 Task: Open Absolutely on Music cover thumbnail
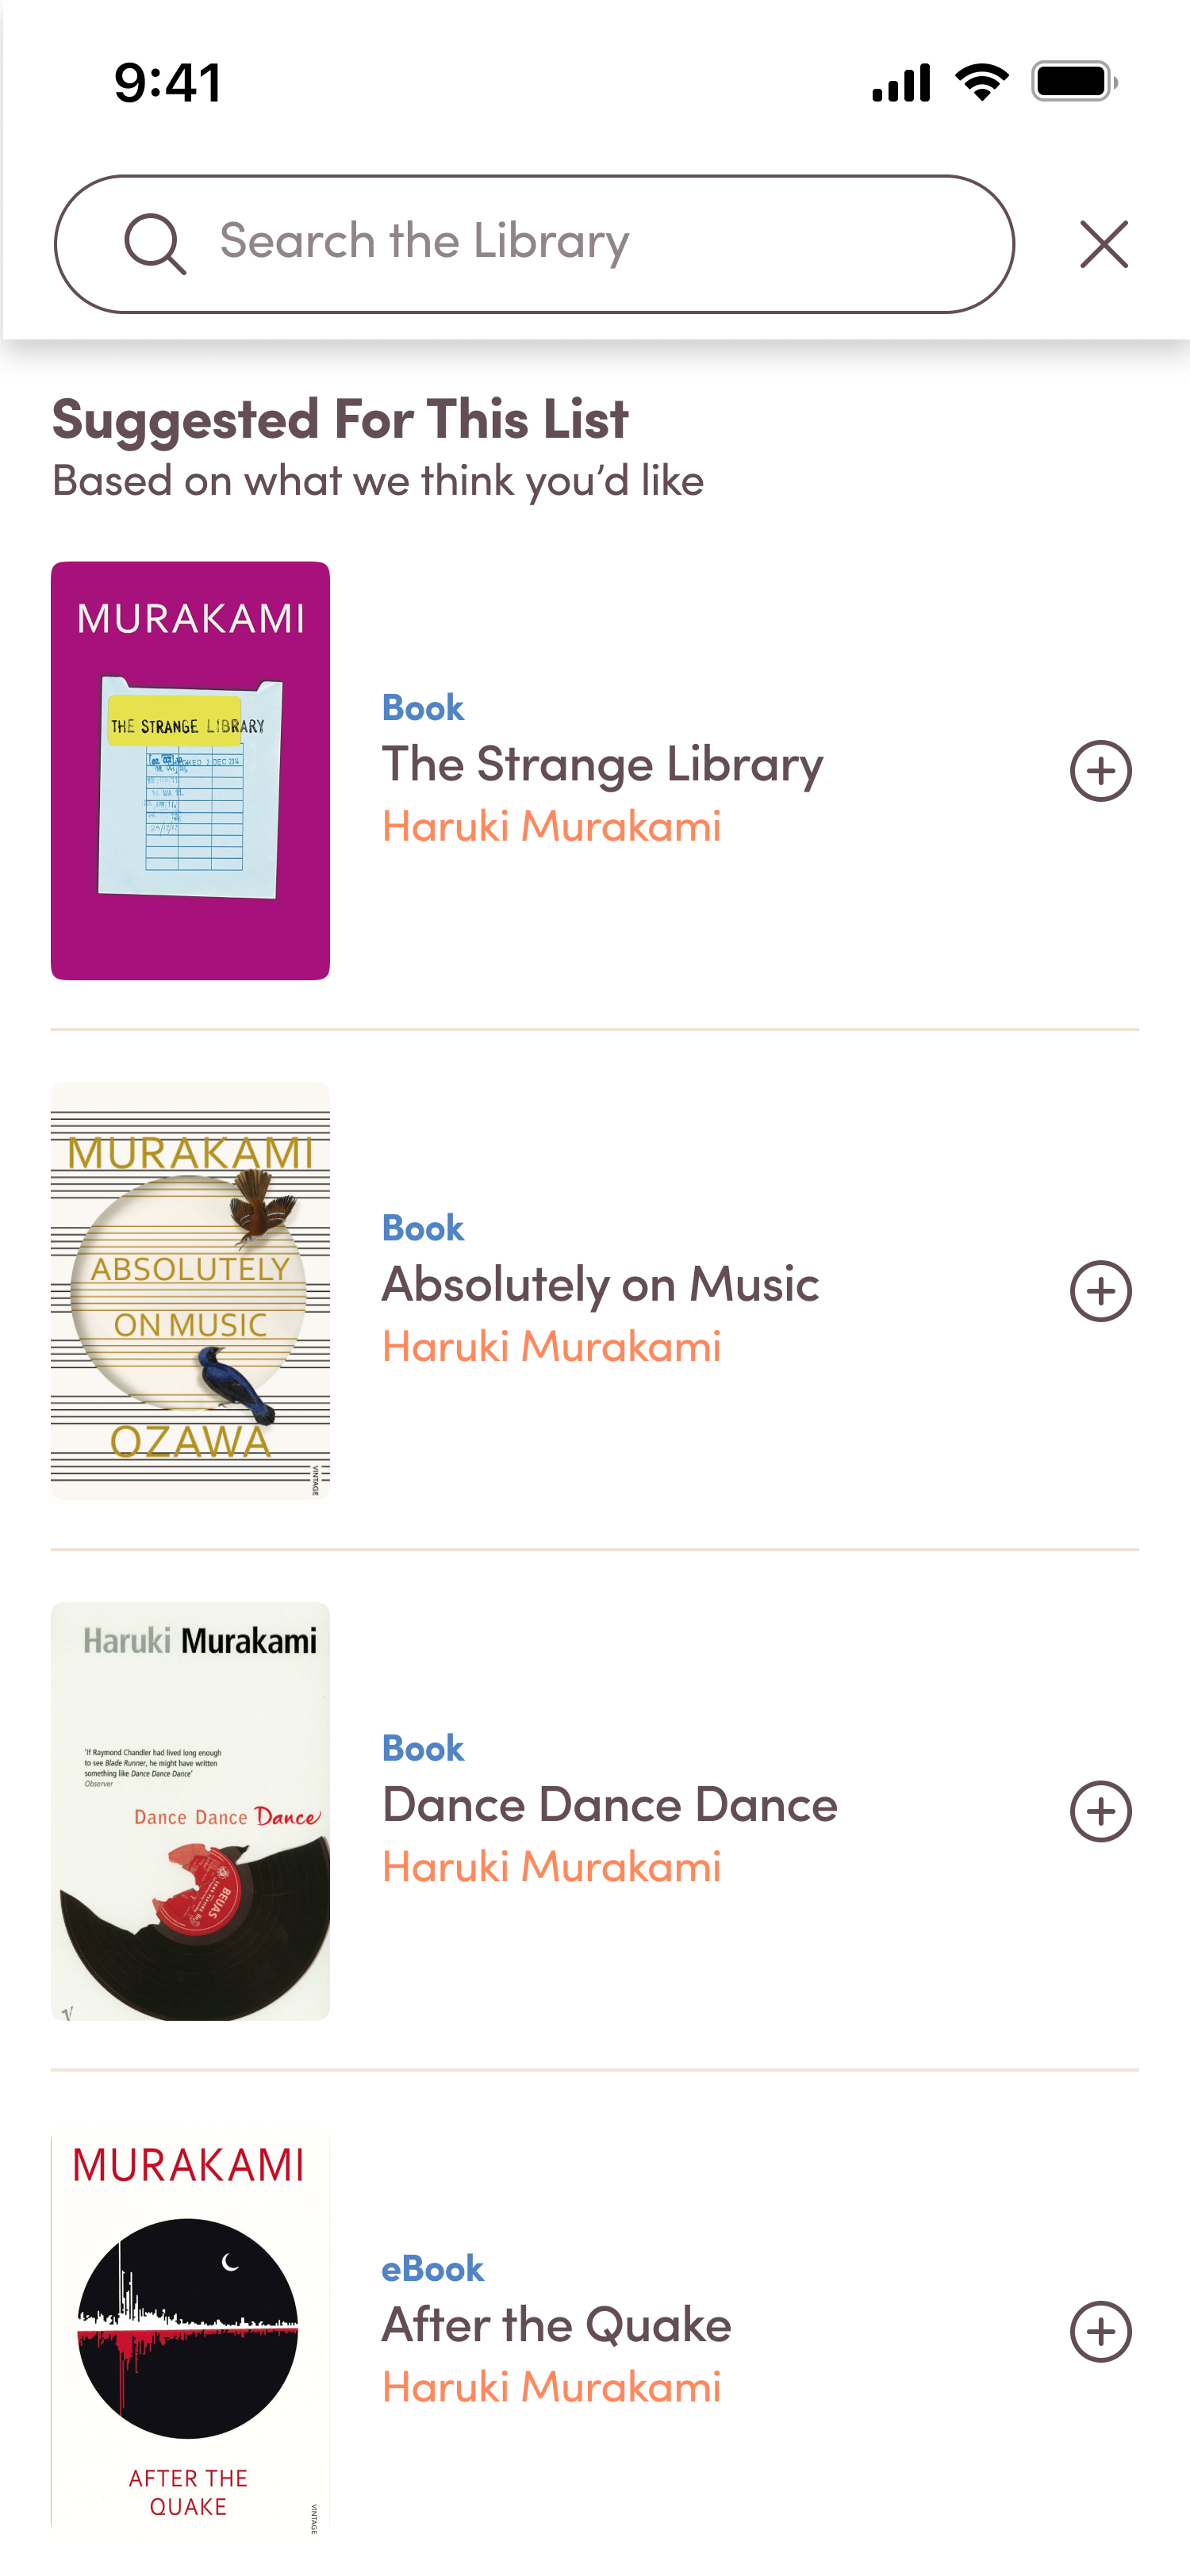click(x=190, y=1290)
